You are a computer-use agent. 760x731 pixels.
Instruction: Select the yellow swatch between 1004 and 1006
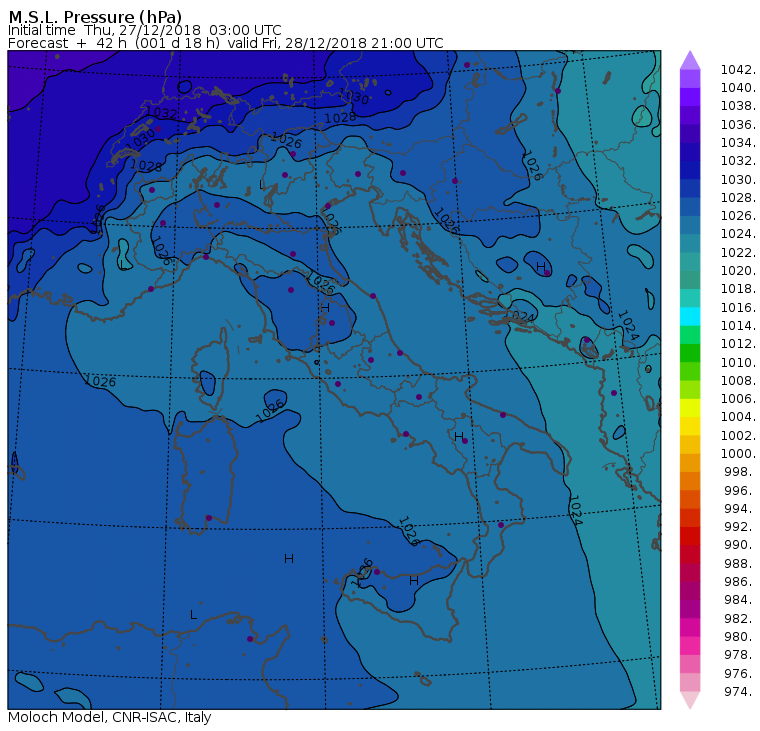690,408
